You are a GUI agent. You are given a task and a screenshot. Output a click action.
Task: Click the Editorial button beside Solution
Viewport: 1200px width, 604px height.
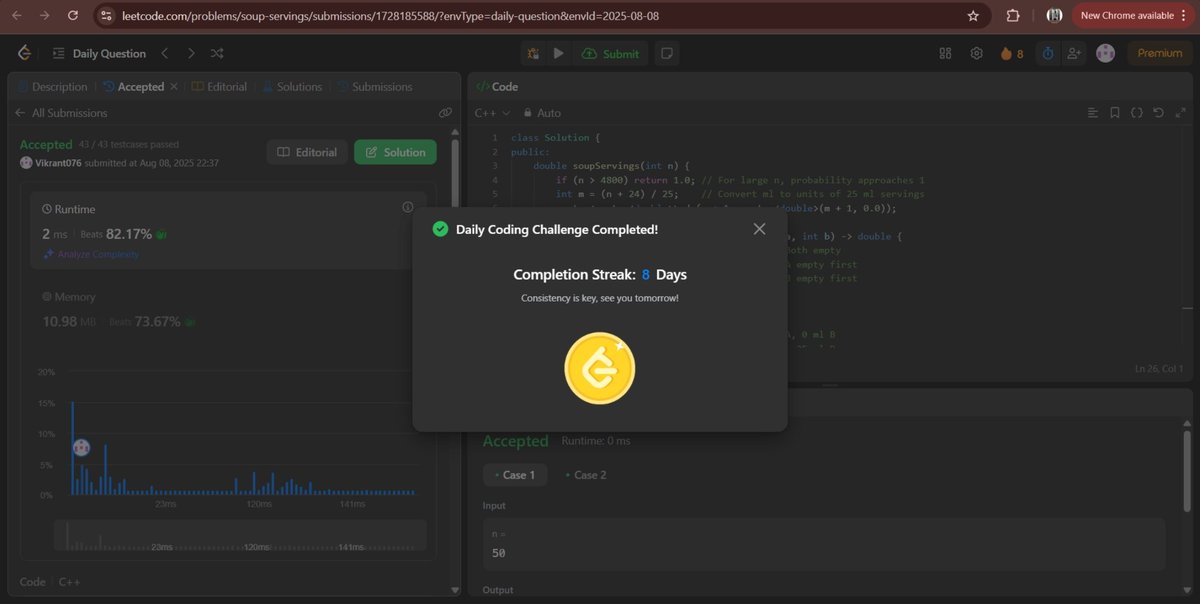[308, 152]
